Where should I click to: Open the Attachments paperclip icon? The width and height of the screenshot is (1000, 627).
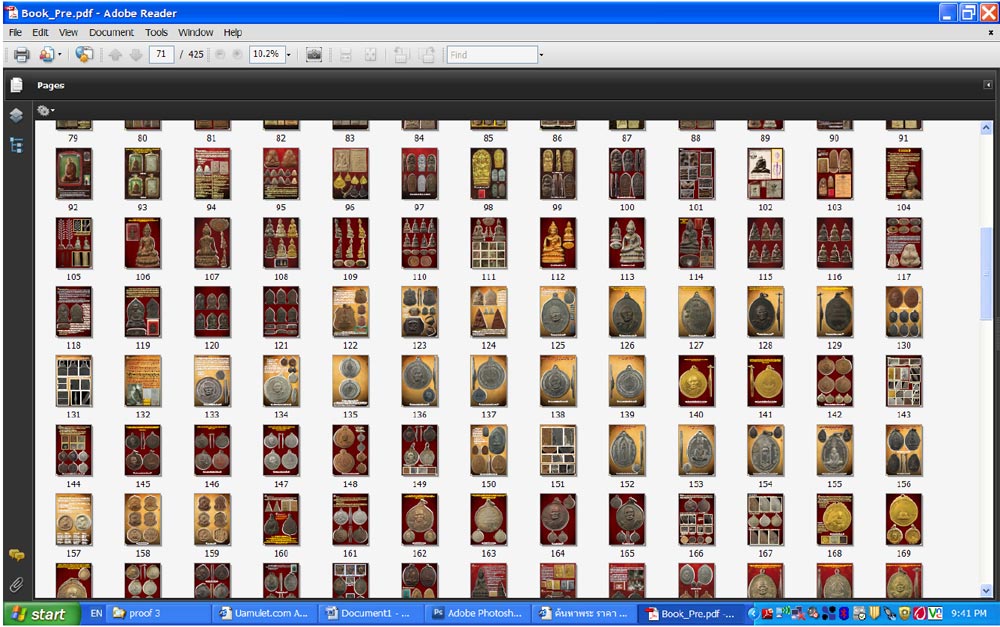click(16, 584)
